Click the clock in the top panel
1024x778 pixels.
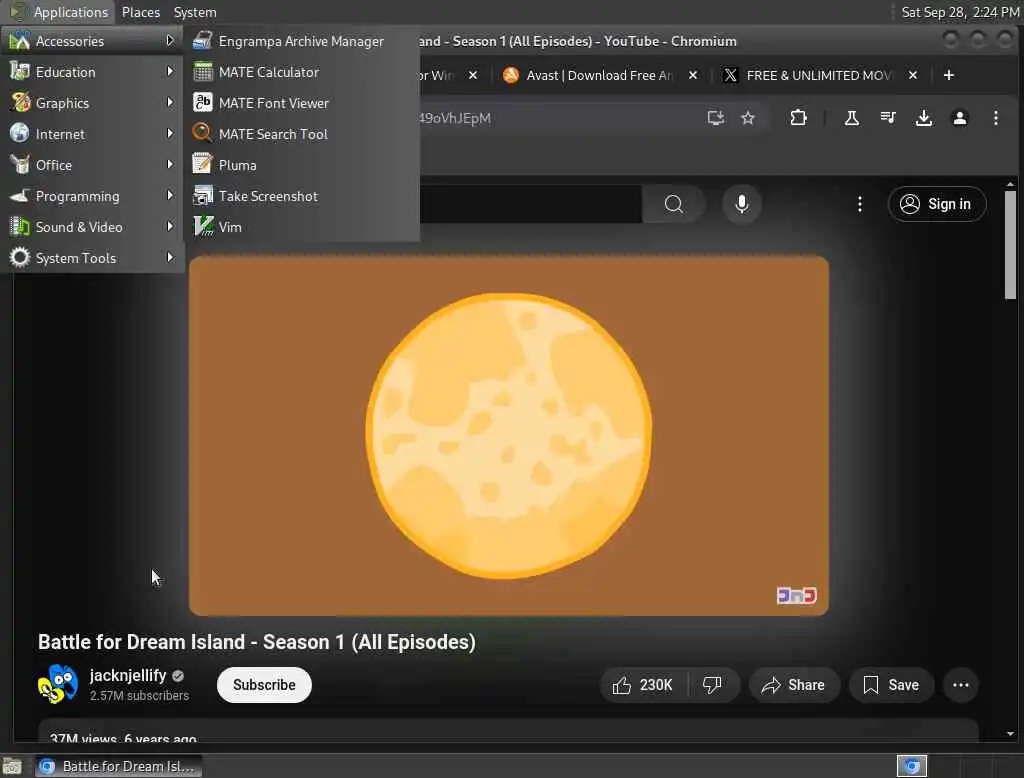click(959, 12)
